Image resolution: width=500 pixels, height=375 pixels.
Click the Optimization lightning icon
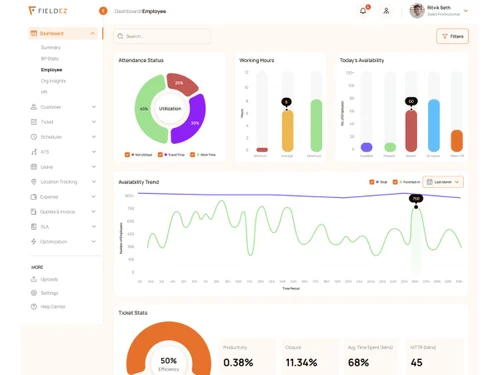click(x=34, y=241)
